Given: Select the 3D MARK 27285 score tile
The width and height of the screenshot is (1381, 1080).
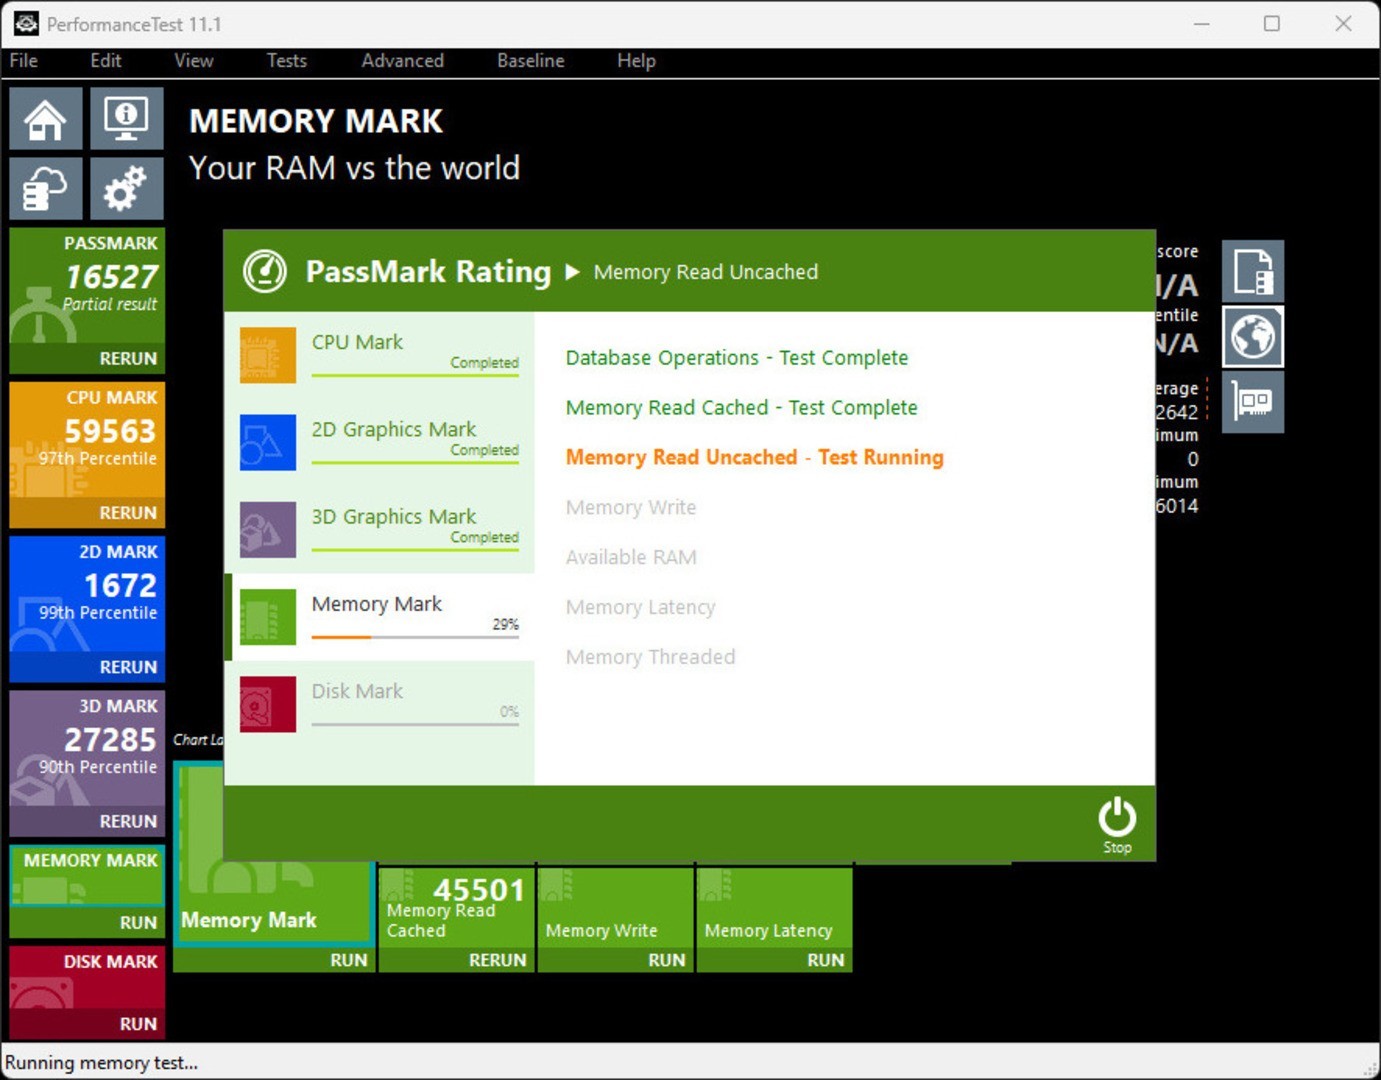Looking at the screenshot, I should [87, 749].
